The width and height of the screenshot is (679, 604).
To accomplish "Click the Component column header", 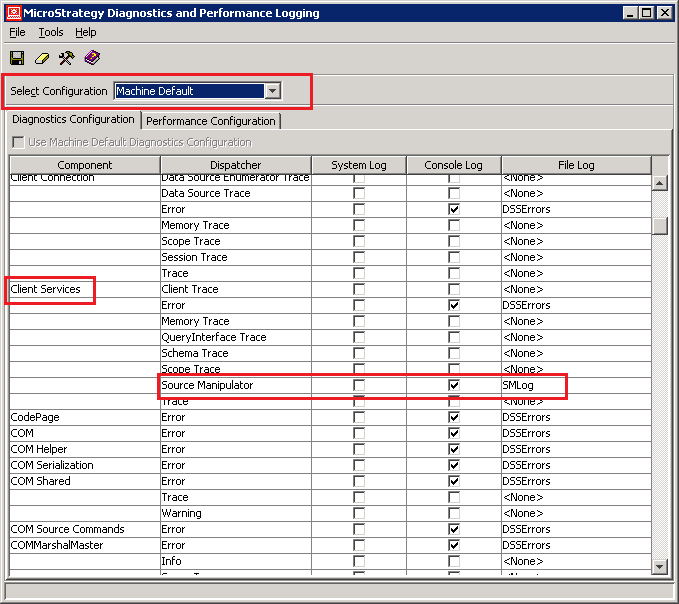I will tap(85, 165).
